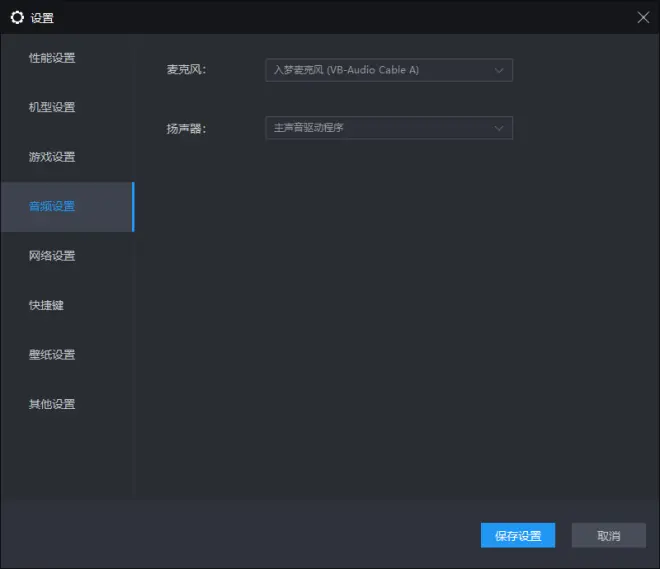Click the microphone dropdown chevron arrow
This screenshot has width=660, height=569.
coord(499,70)
